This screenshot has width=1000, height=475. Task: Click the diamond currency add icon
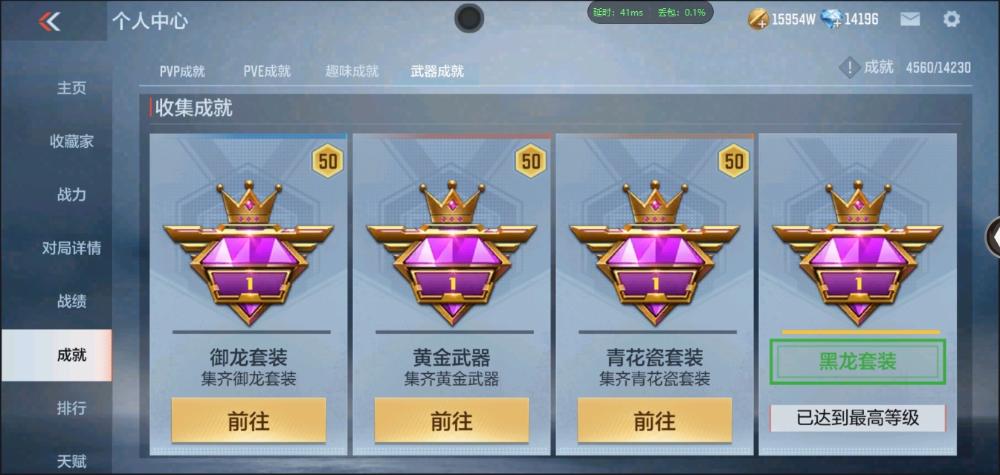832,19
